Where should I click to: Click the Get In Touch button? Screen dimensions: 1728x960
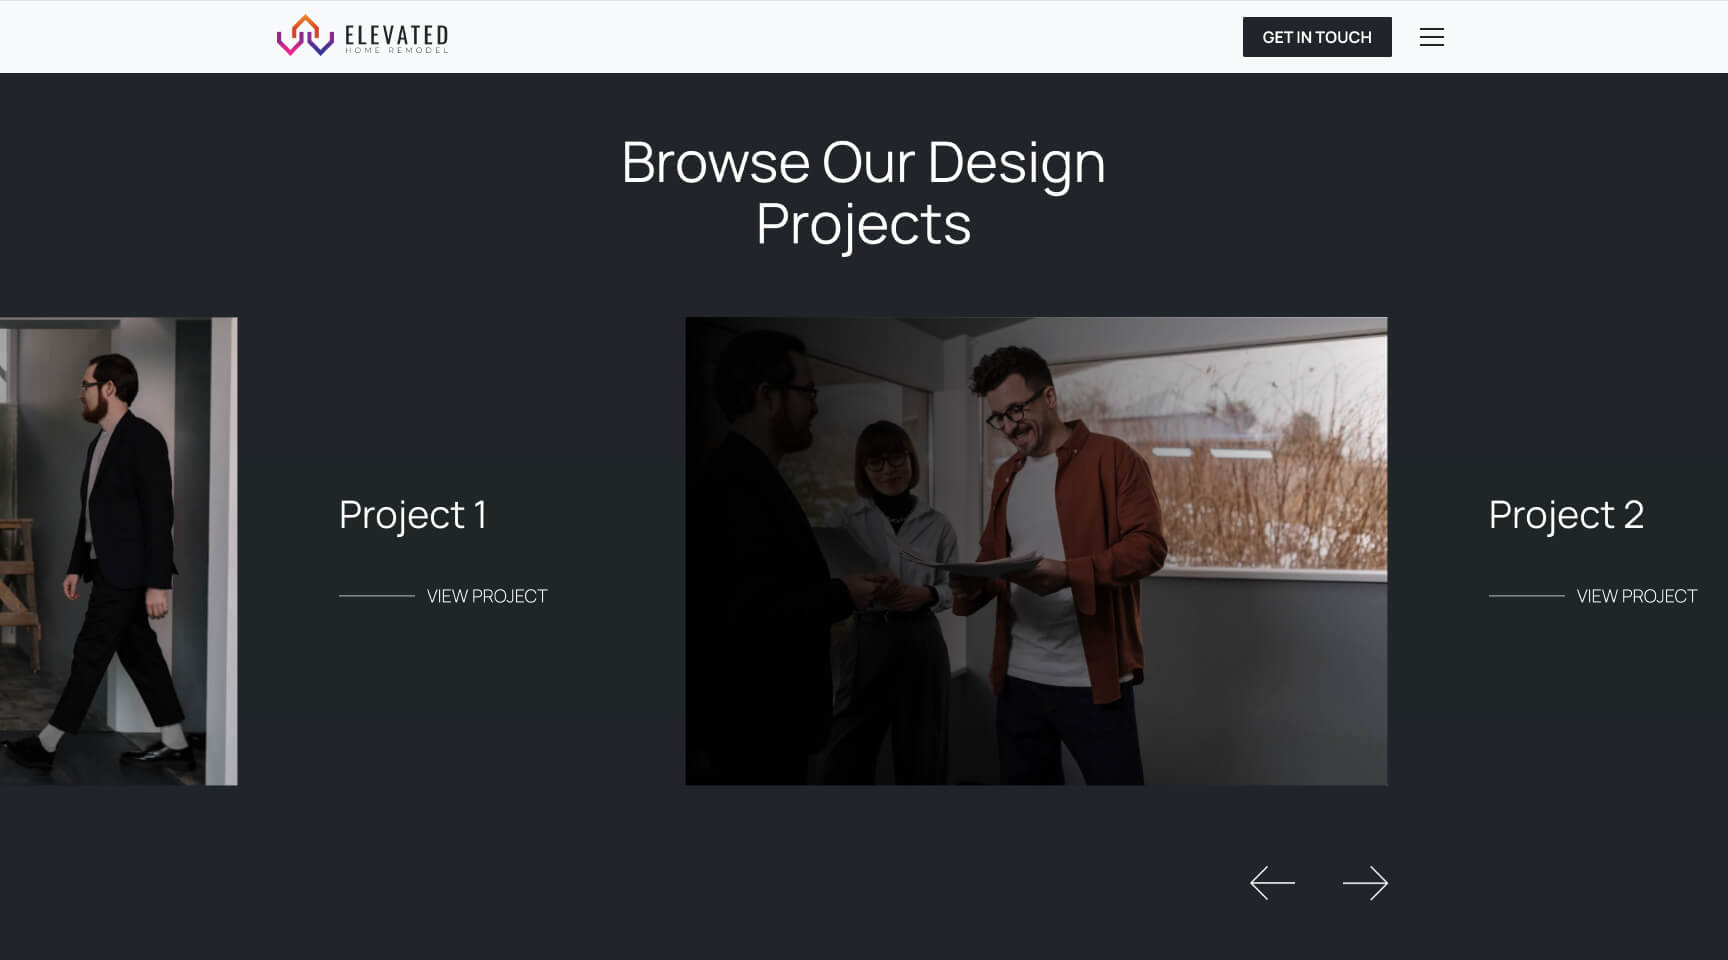[1317, 37]
